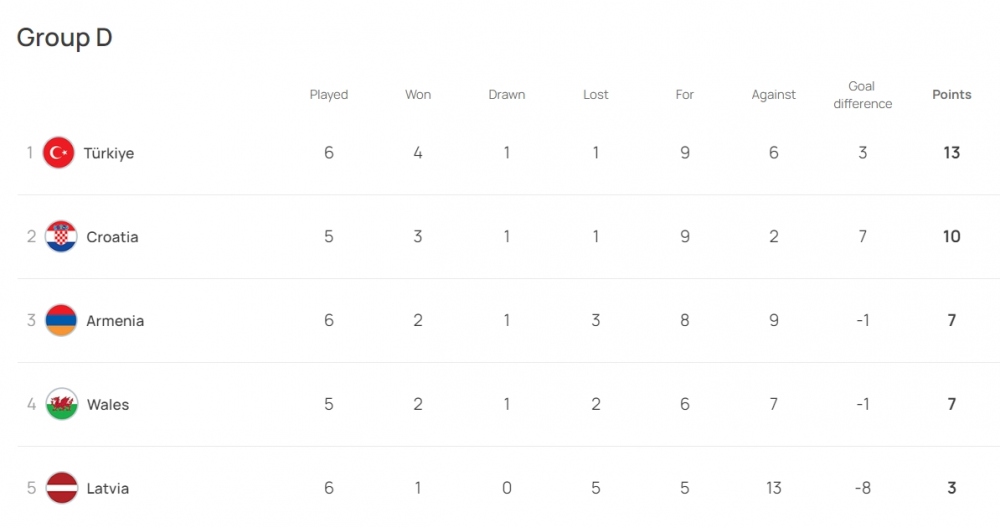Click the Armenia flag icon
Image resolution: width=1000 pixels, height=528 pixels.
point(61,321)
